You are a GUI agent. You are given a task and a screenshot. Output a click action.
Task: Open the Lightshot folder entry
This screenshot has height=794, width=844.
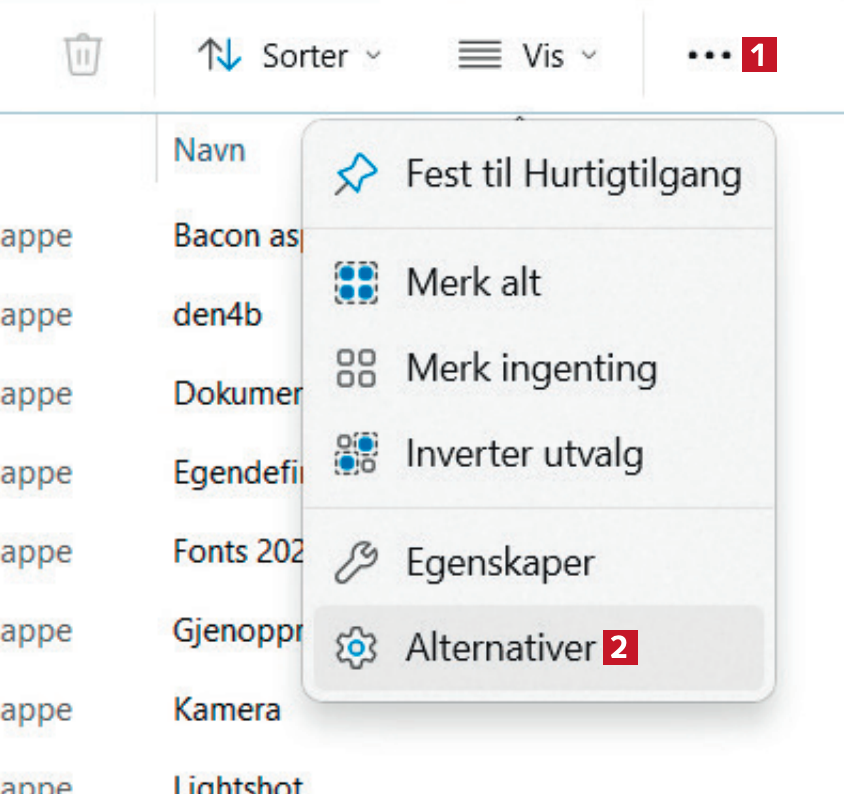[x=238, y=784]
